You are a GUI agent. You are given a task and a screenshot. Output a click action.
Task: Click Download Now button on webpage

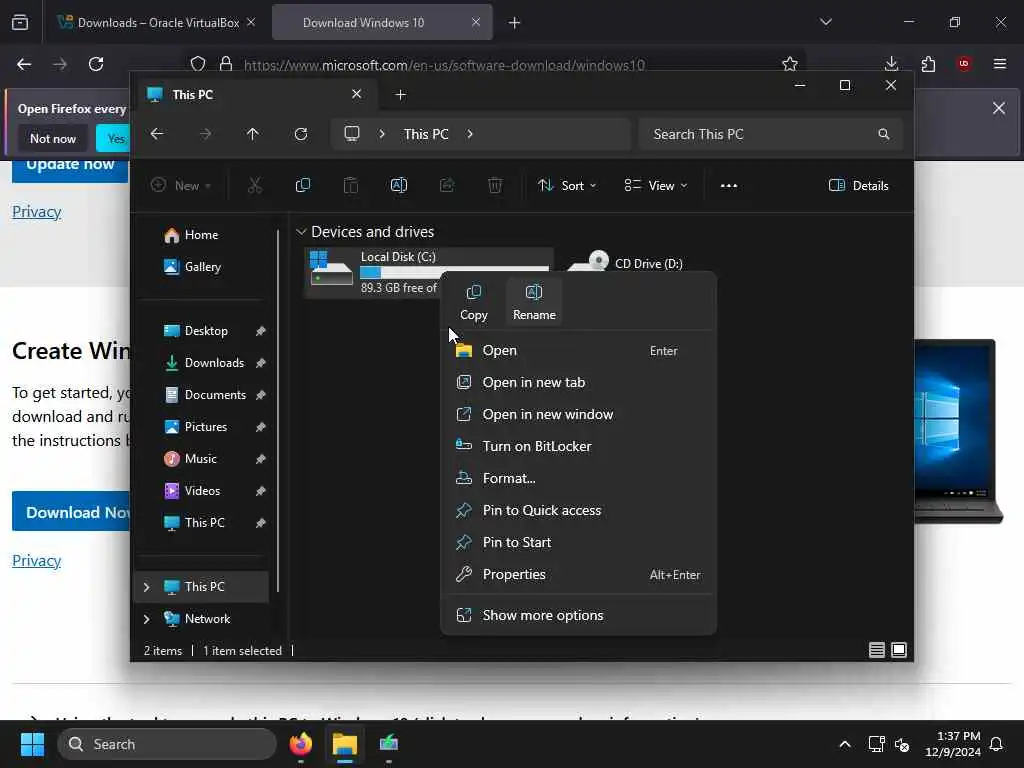pyautogui.click(x=71, y=512)
